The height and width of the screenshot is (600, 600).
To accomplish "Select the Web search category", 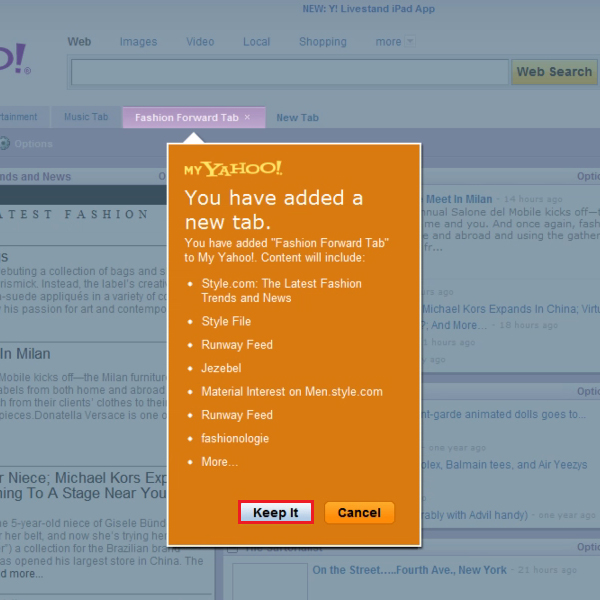I will [79, 41].
